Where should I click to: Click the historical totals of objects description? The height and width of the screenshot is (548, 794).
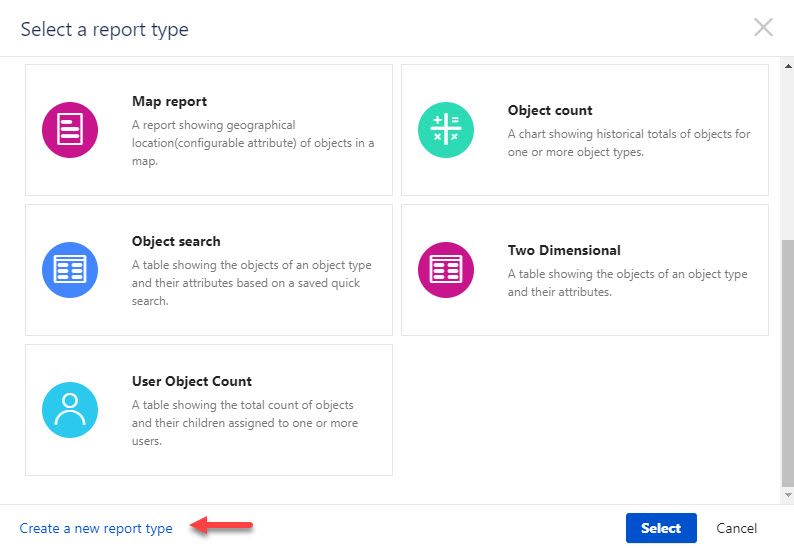[x=629, y=143]
